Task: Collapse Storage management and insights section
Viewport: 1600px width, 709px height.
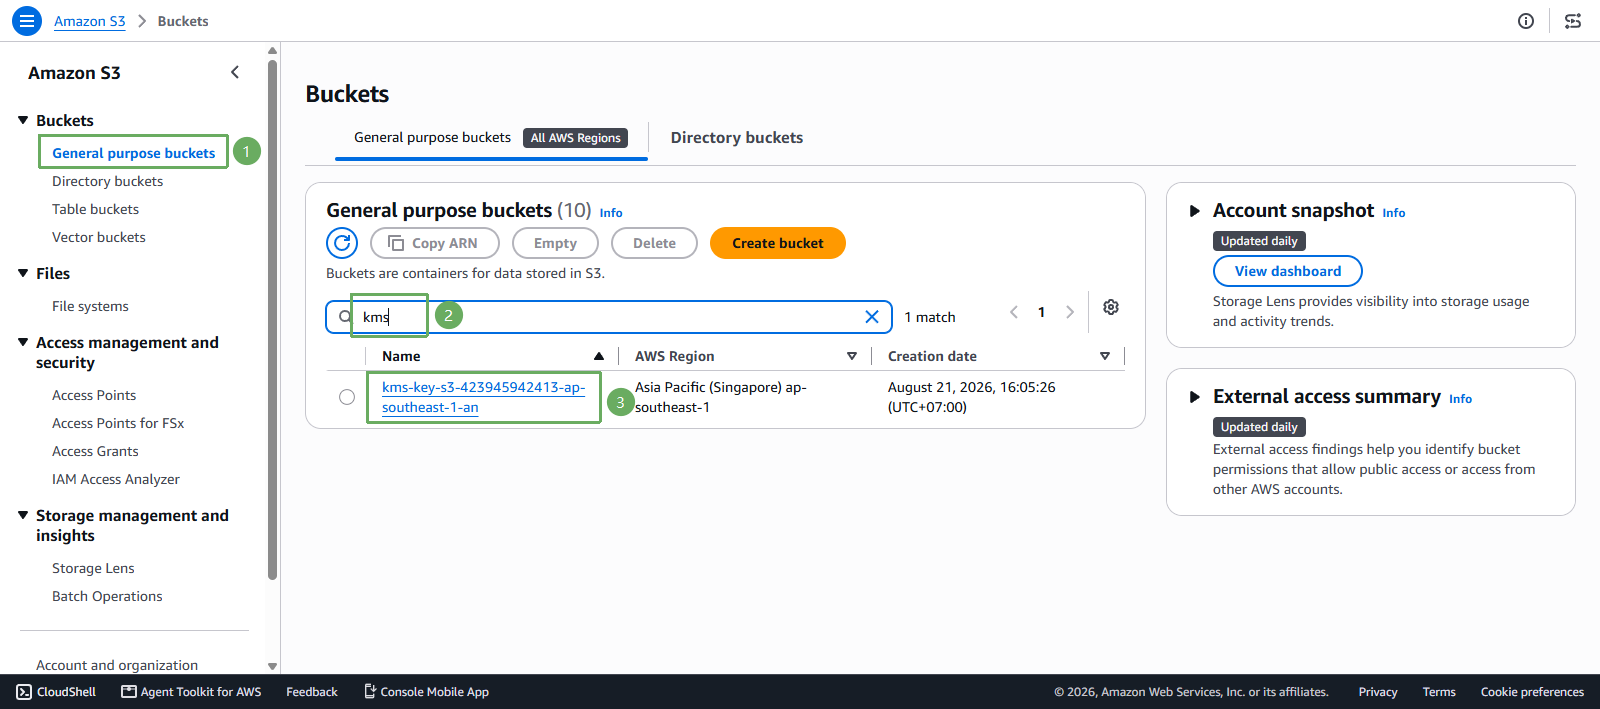Action: 23,515
